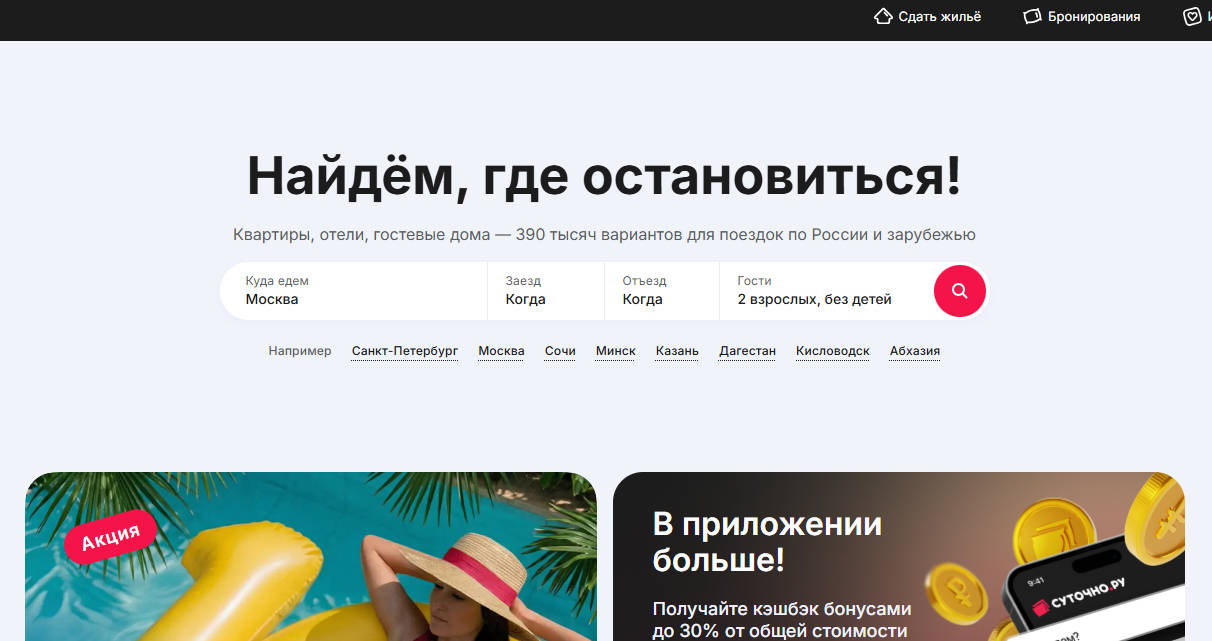Open the Заезд check-in date picker
This screenshot has width=1212, height=641.
pos(546,291)
